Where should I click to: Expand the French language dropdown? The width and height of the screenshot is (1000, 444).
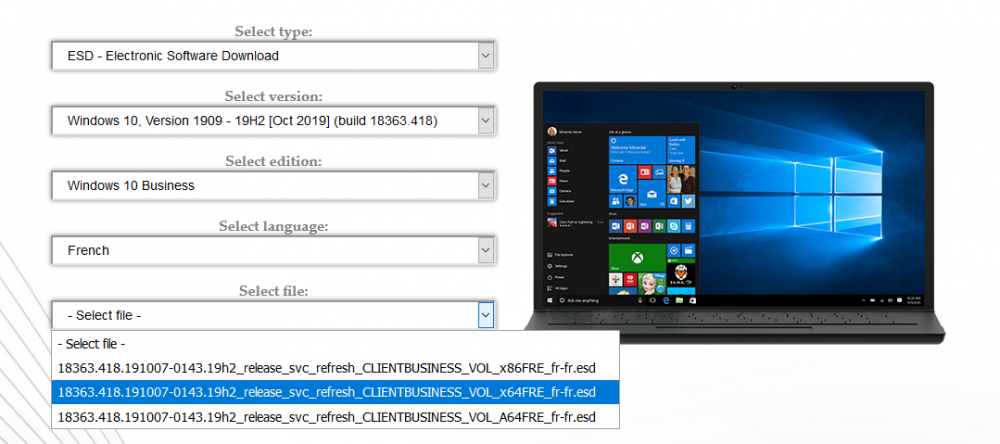pos(273,251)
